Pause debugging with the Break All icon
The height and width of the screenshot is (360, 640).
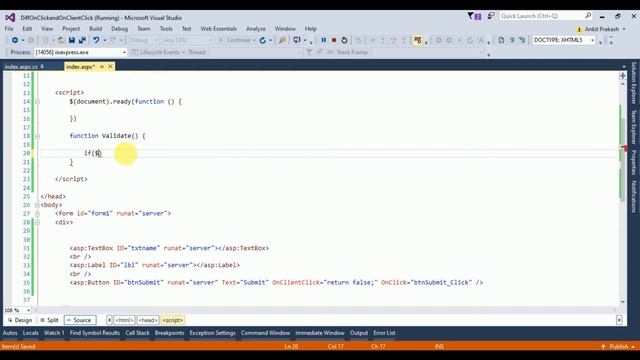(323, 40)
